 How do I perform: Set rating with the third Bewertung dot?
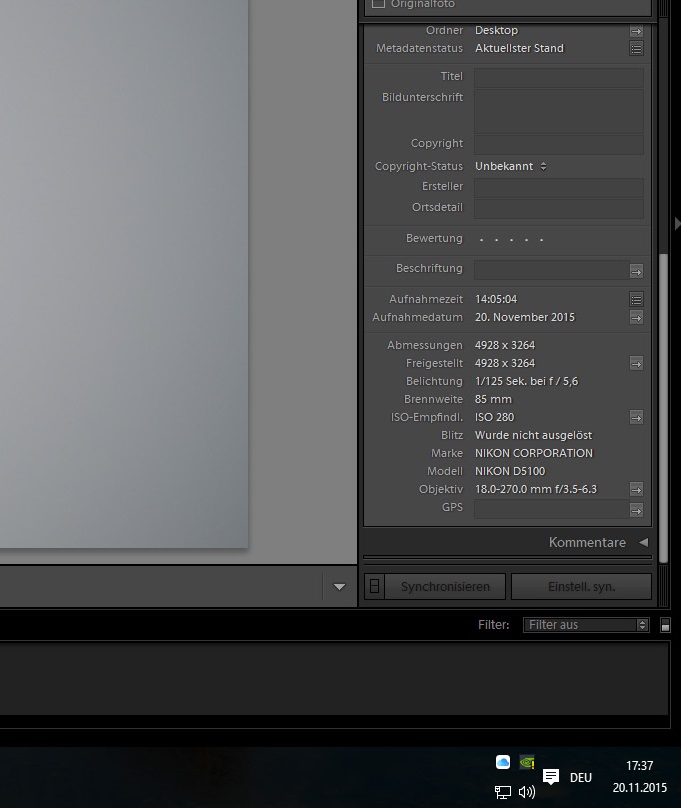(511, 240)
